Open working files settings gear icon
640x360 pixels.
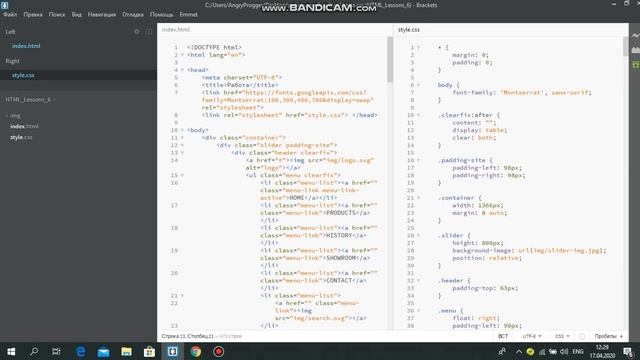137,31
